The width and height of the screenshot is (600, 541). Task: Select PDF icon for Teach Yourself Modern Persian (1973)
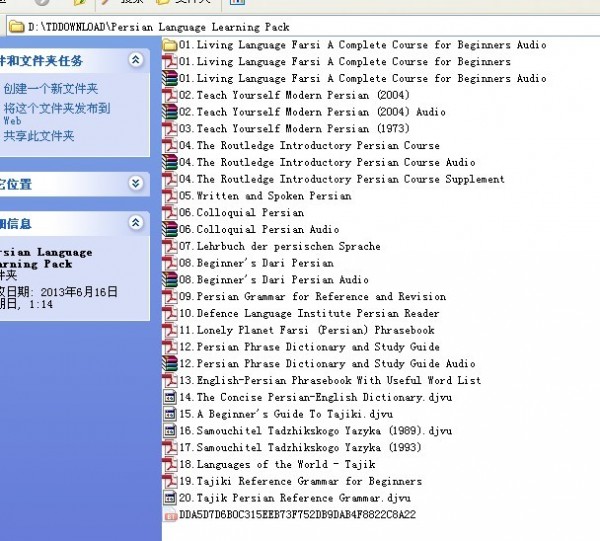click(x=170, y=129)
